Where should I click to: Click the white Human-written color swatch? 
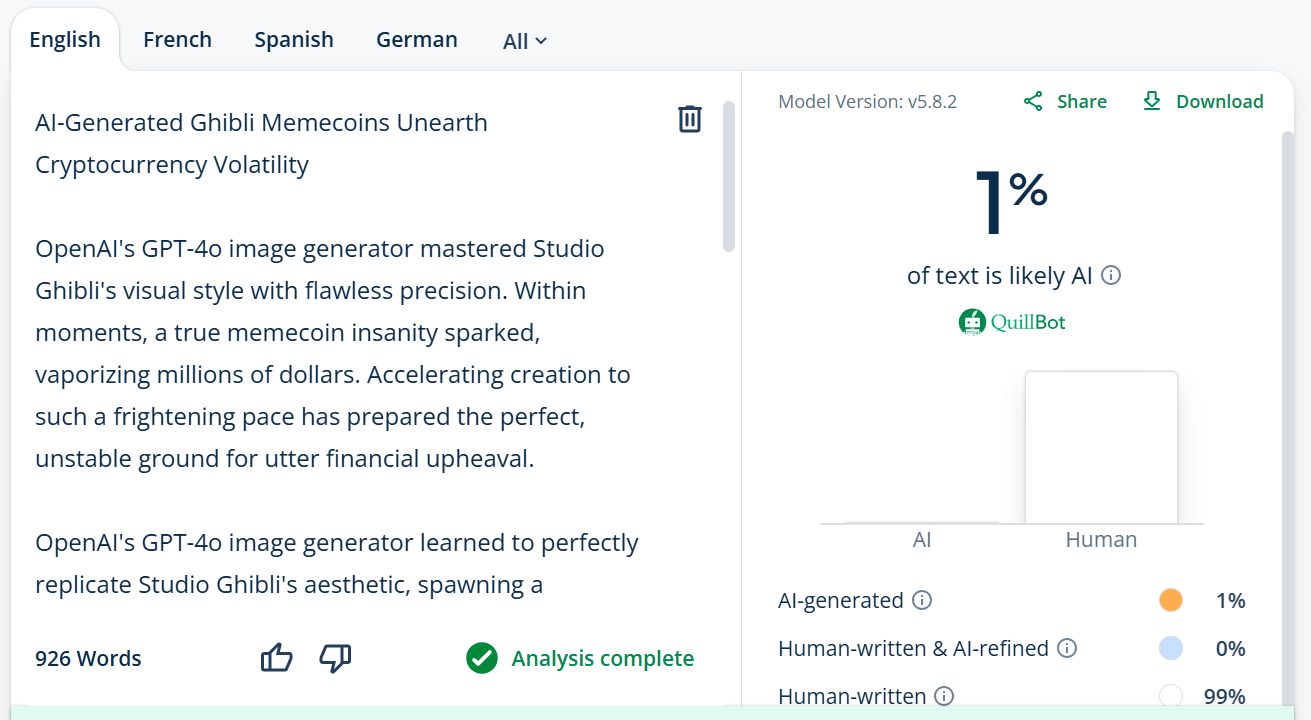pos(1170,696)
